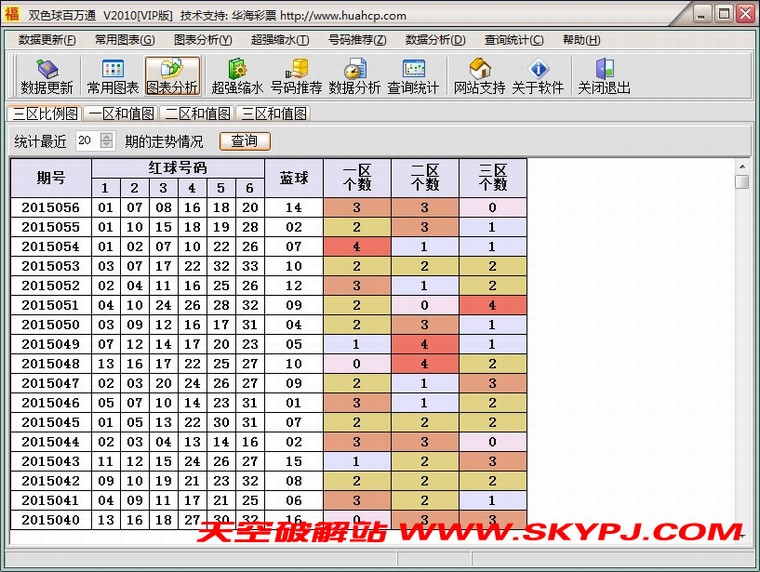Click the 数据分析 toolbar icon

pos(354,77)
